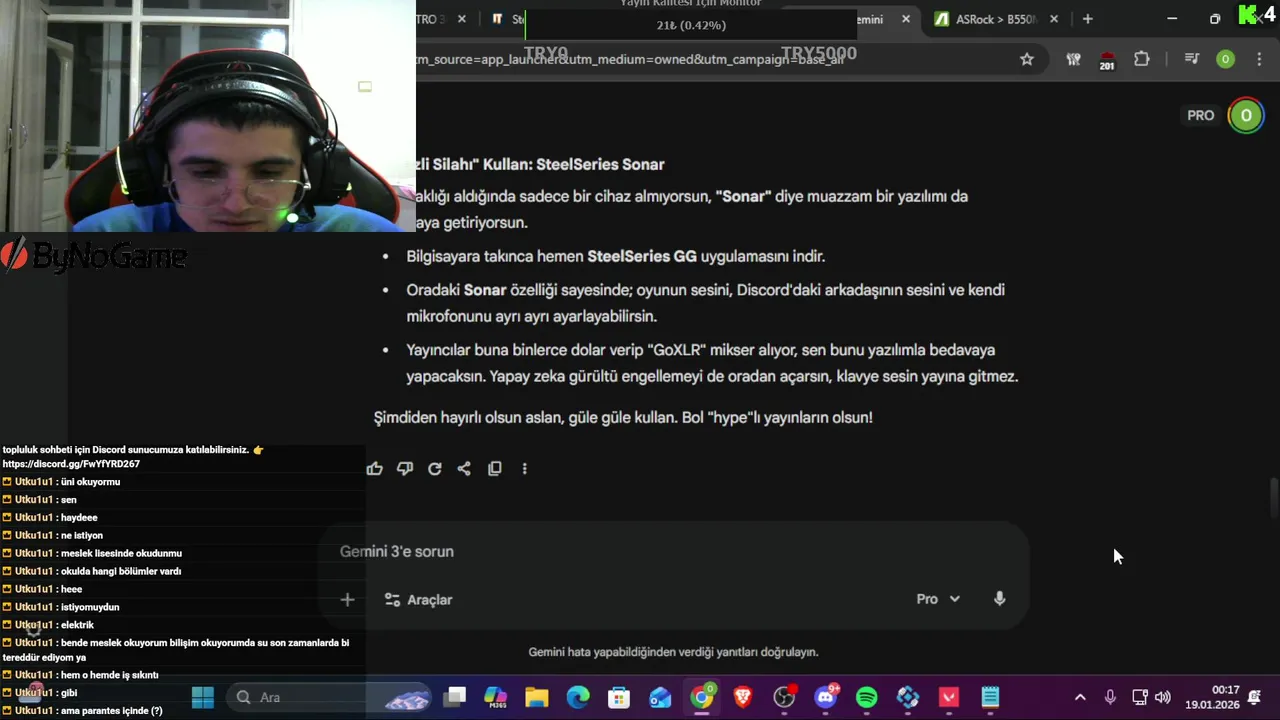Add a file with the plus icon
Viewport: 1280px width, 720px height.
pyautogui.click(x=347, y=600)
